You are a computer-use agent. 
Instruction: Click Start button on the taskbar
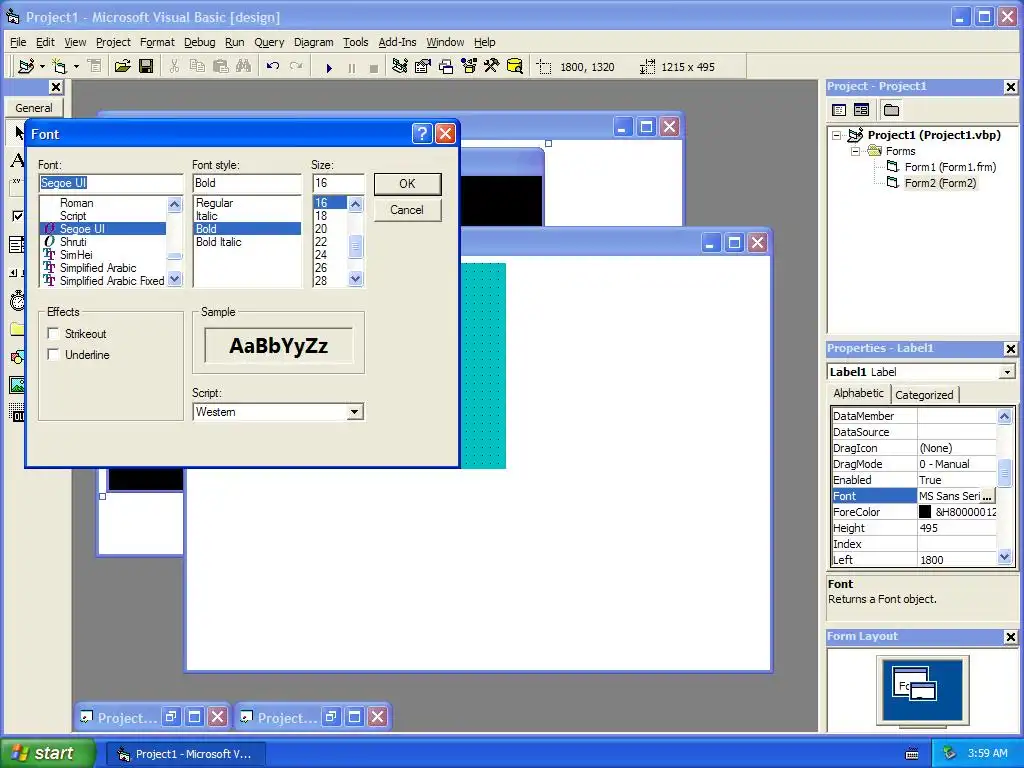(x=47, y=754)
